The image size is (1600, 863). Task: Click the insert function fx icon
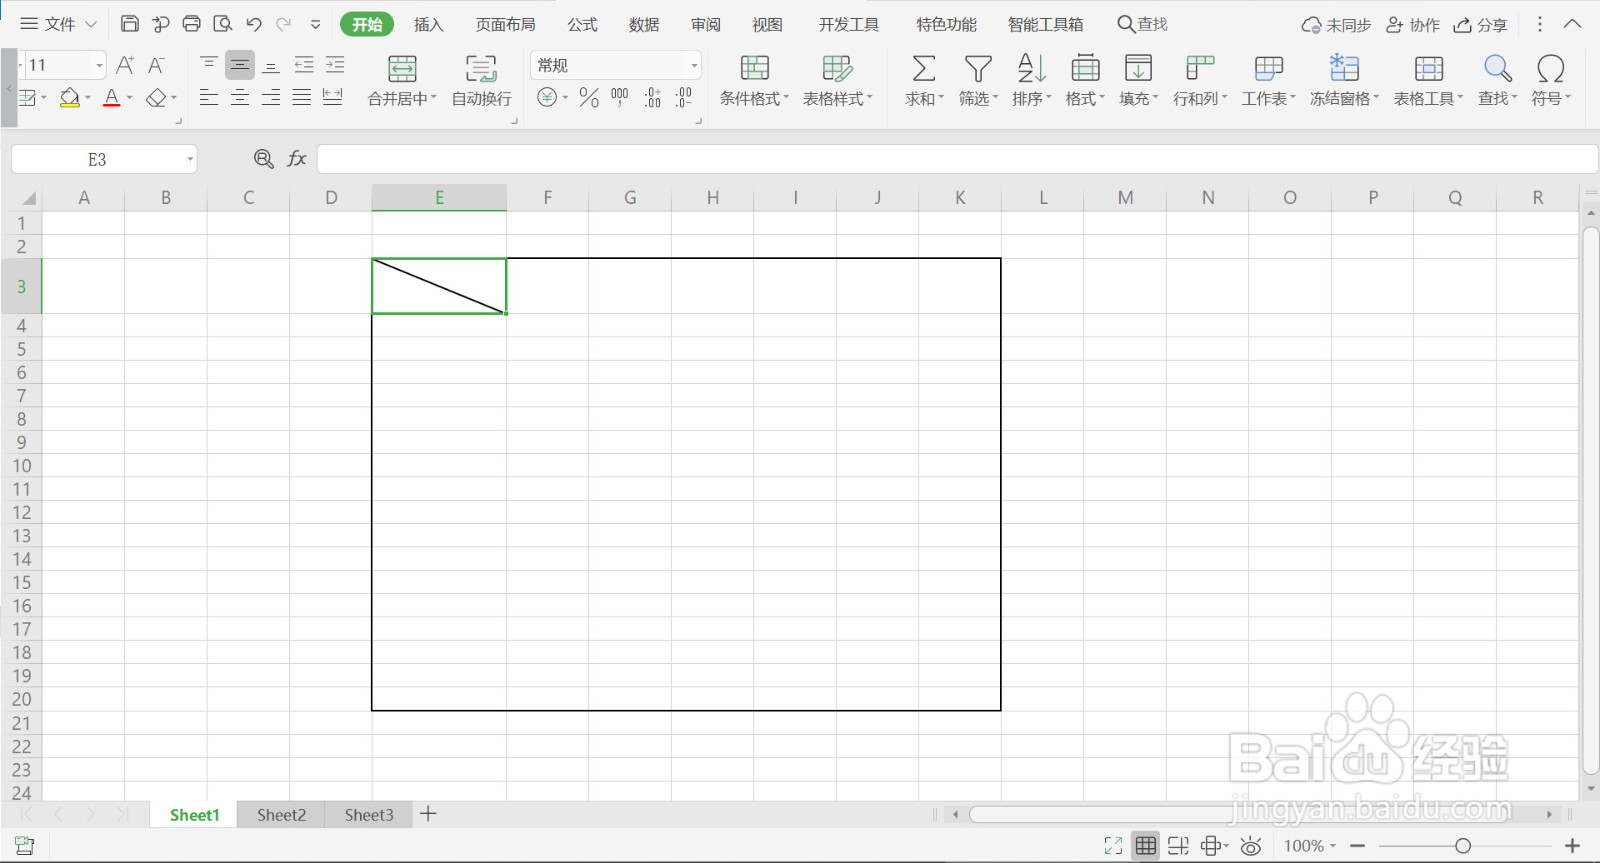coord(297,159)
